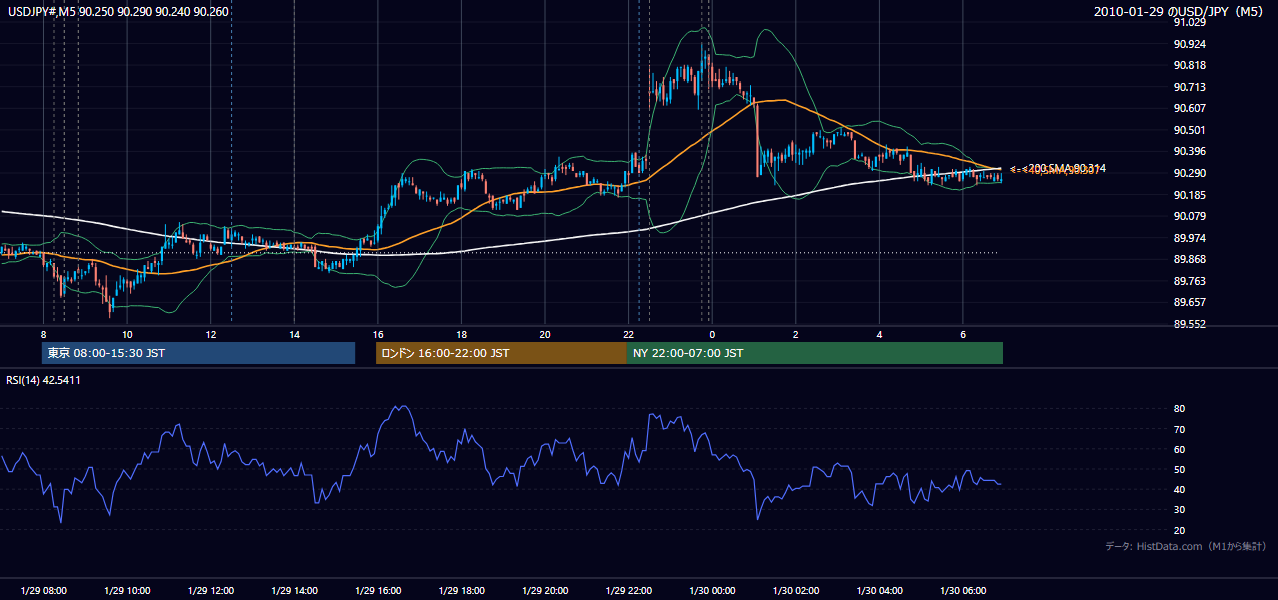Viewport: 1278px width, 600px height.
Task: Click the 89.868 price axis label
Action: pyautogui.click(x=1189, y=259)
